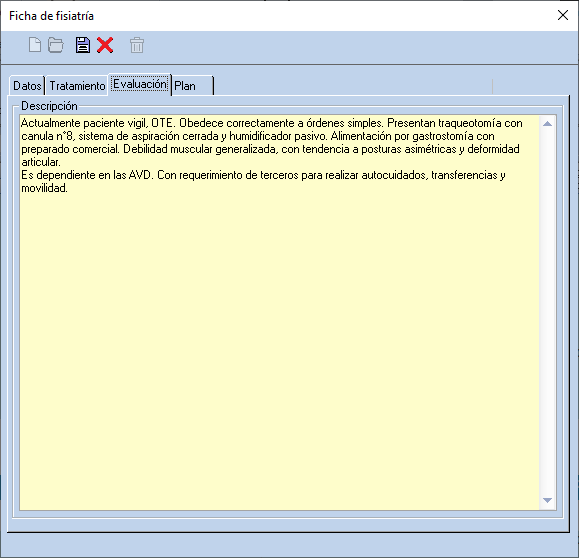Click the trash can delete icon
579x558 pixels.
click(137, 45)
